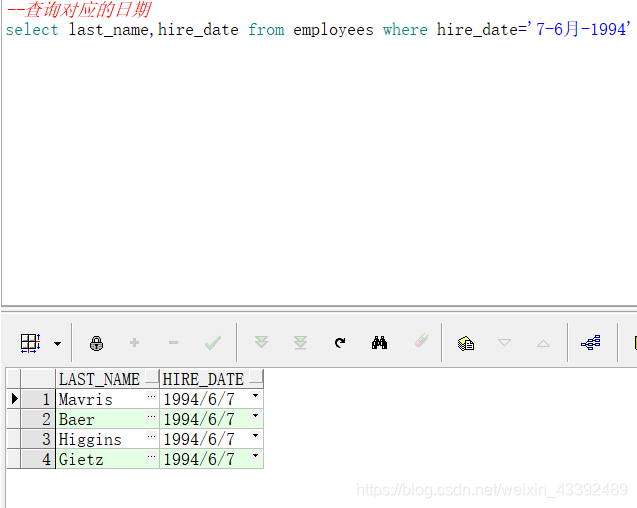Click the up triangle previous record icon
The width and height of the screenshot is (637, 508).
(543, 343)
